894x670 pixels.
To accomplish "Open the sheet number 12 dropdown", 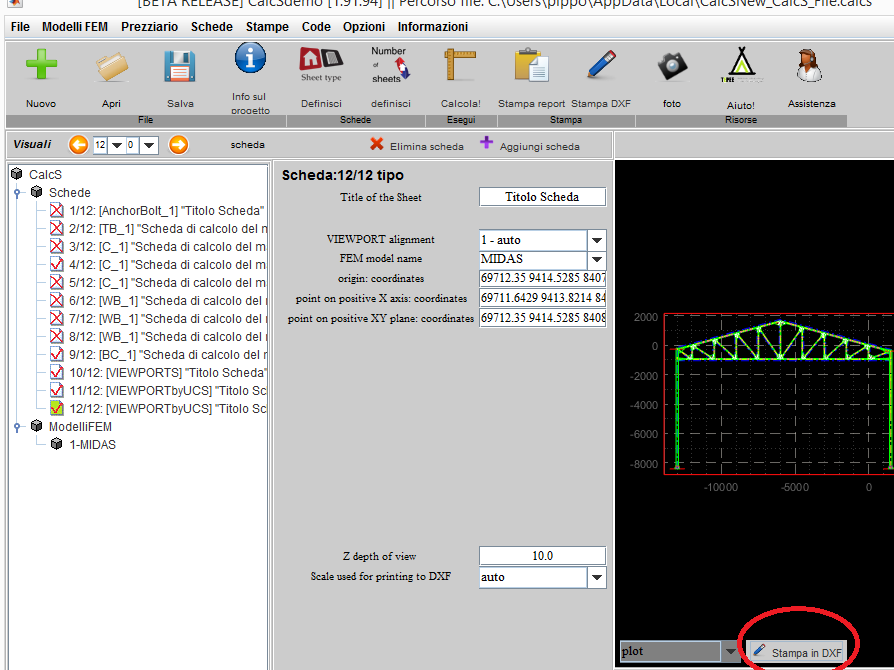I will coord(116,145).
